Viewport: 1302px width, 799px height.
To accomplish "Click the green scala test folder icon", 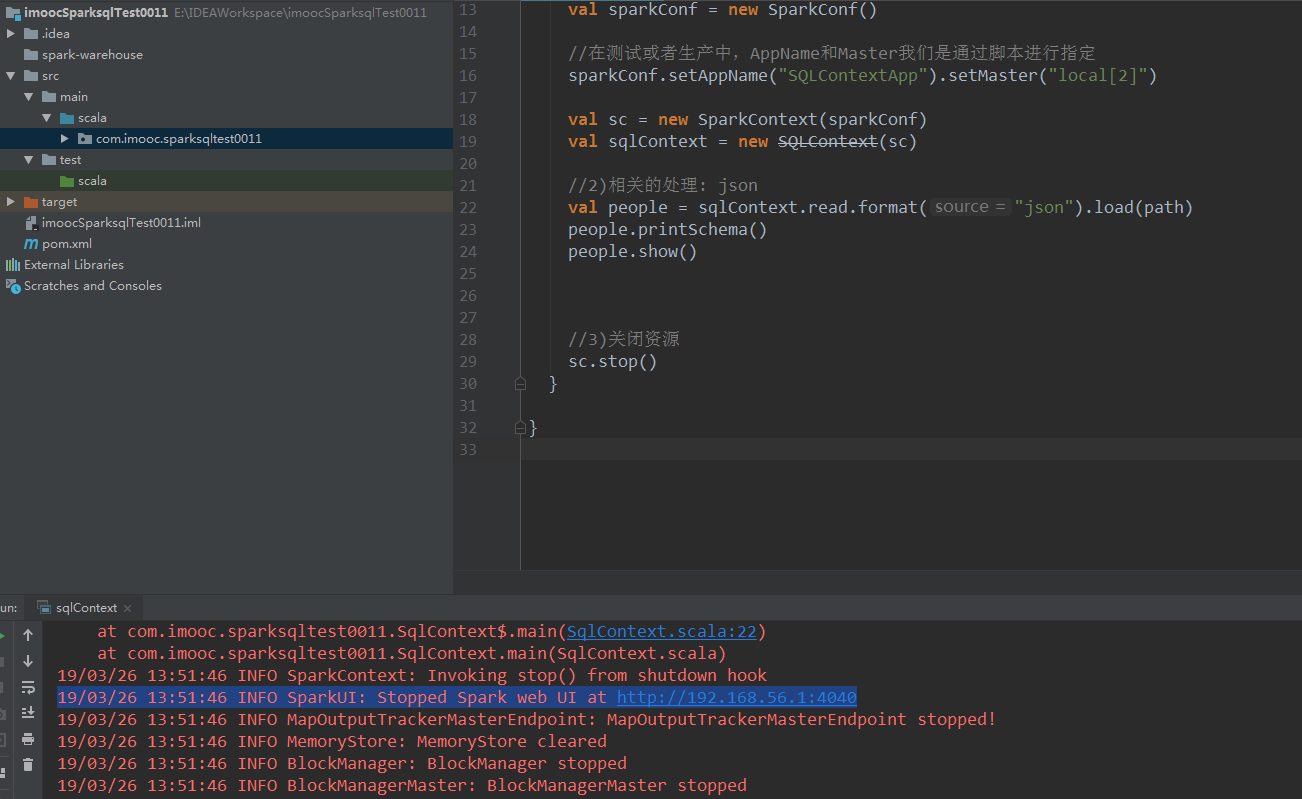I will pyautogui.click(x=67, y=181).
